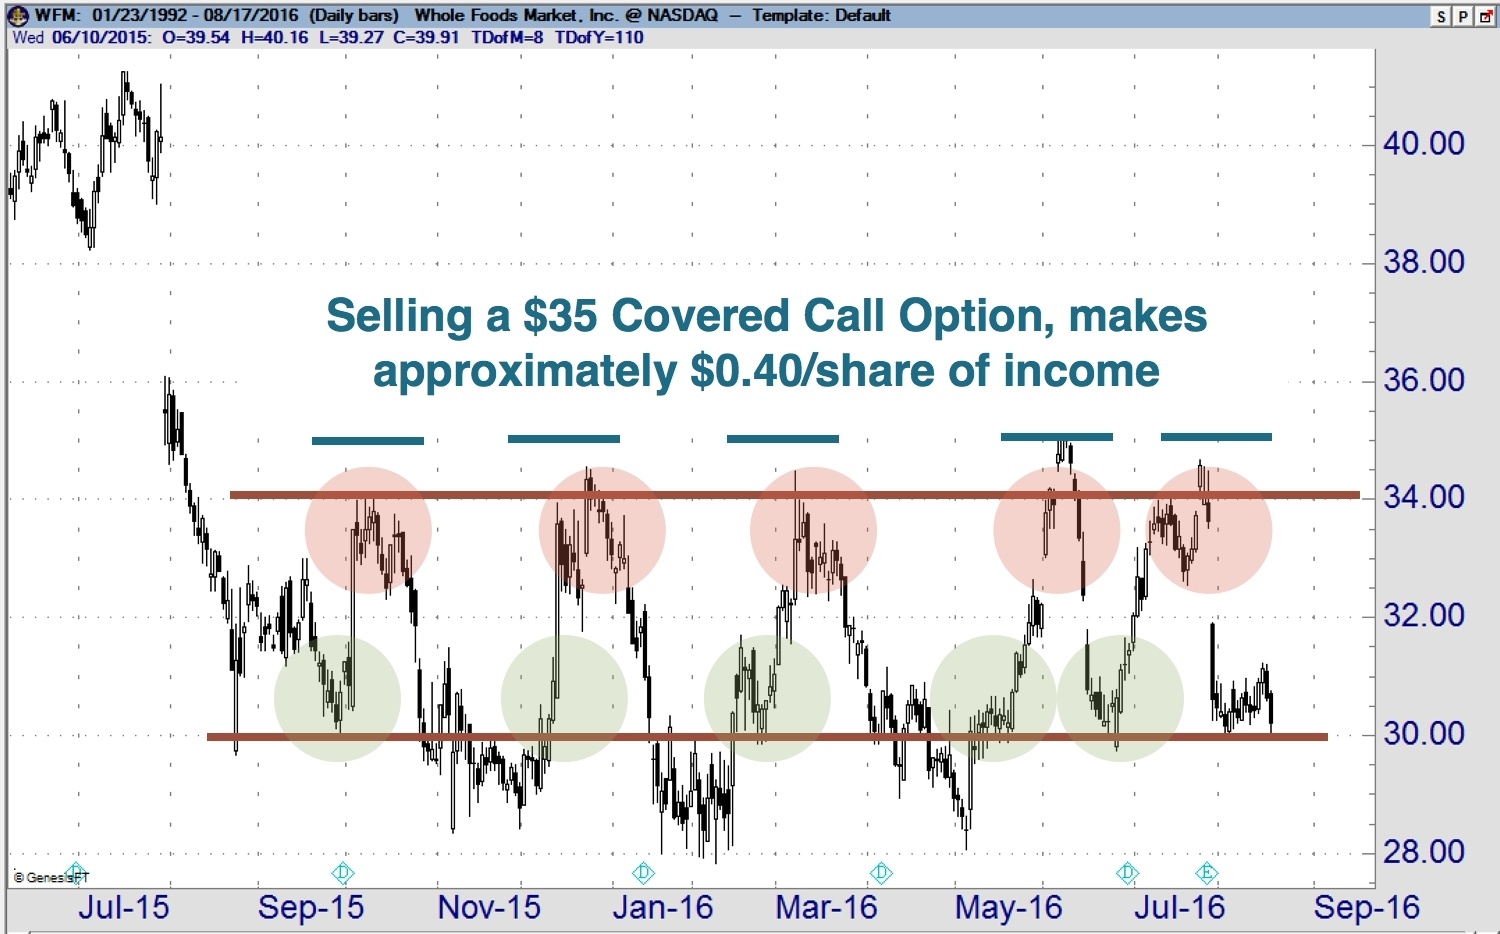Click the 32.00 price axis label
The height and width of the screenshot is (934, 1500).
point(1424,615)
